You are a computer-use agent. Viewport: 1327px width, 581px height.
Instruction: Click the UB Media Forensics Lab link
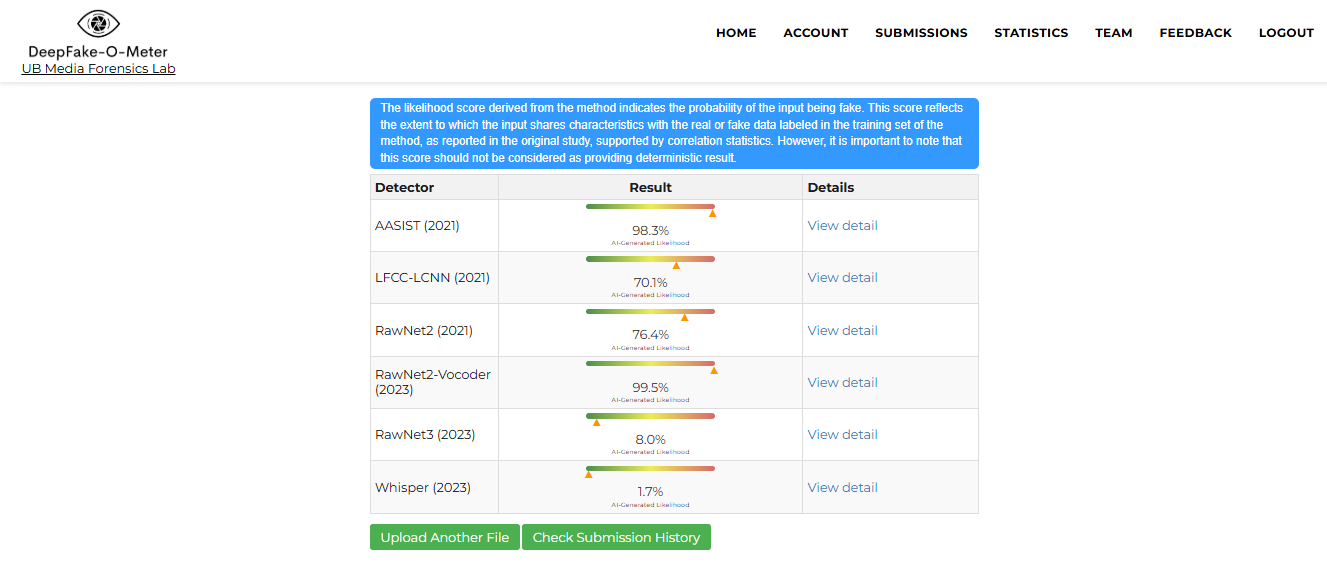(x=98, y=69)
